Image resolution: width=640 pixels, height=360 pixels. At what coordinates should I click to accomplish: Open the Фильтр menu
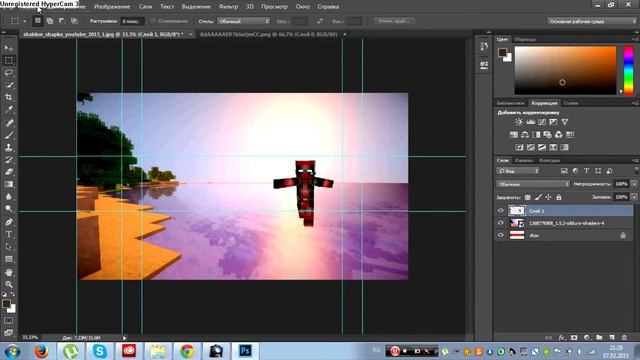tap(228, 7)
